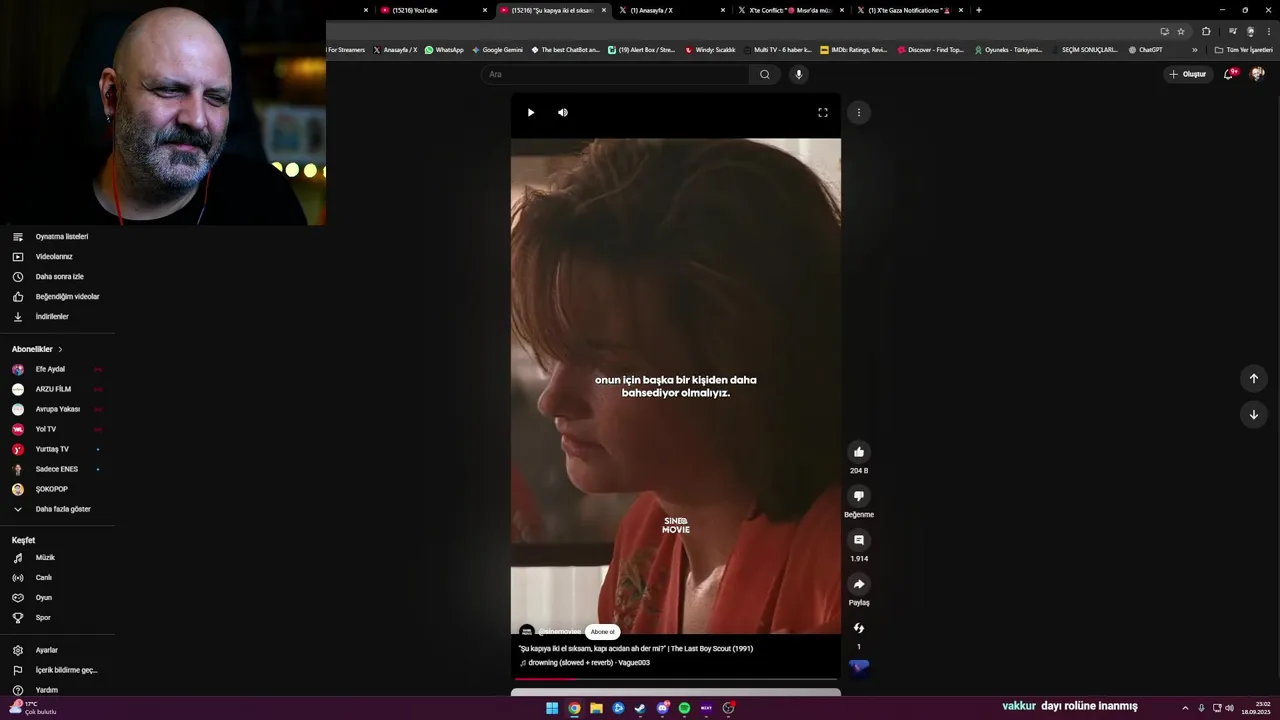The image size is (1280, 720).
Task: Open the notifications bell
Action: [x=1229, y=74]
